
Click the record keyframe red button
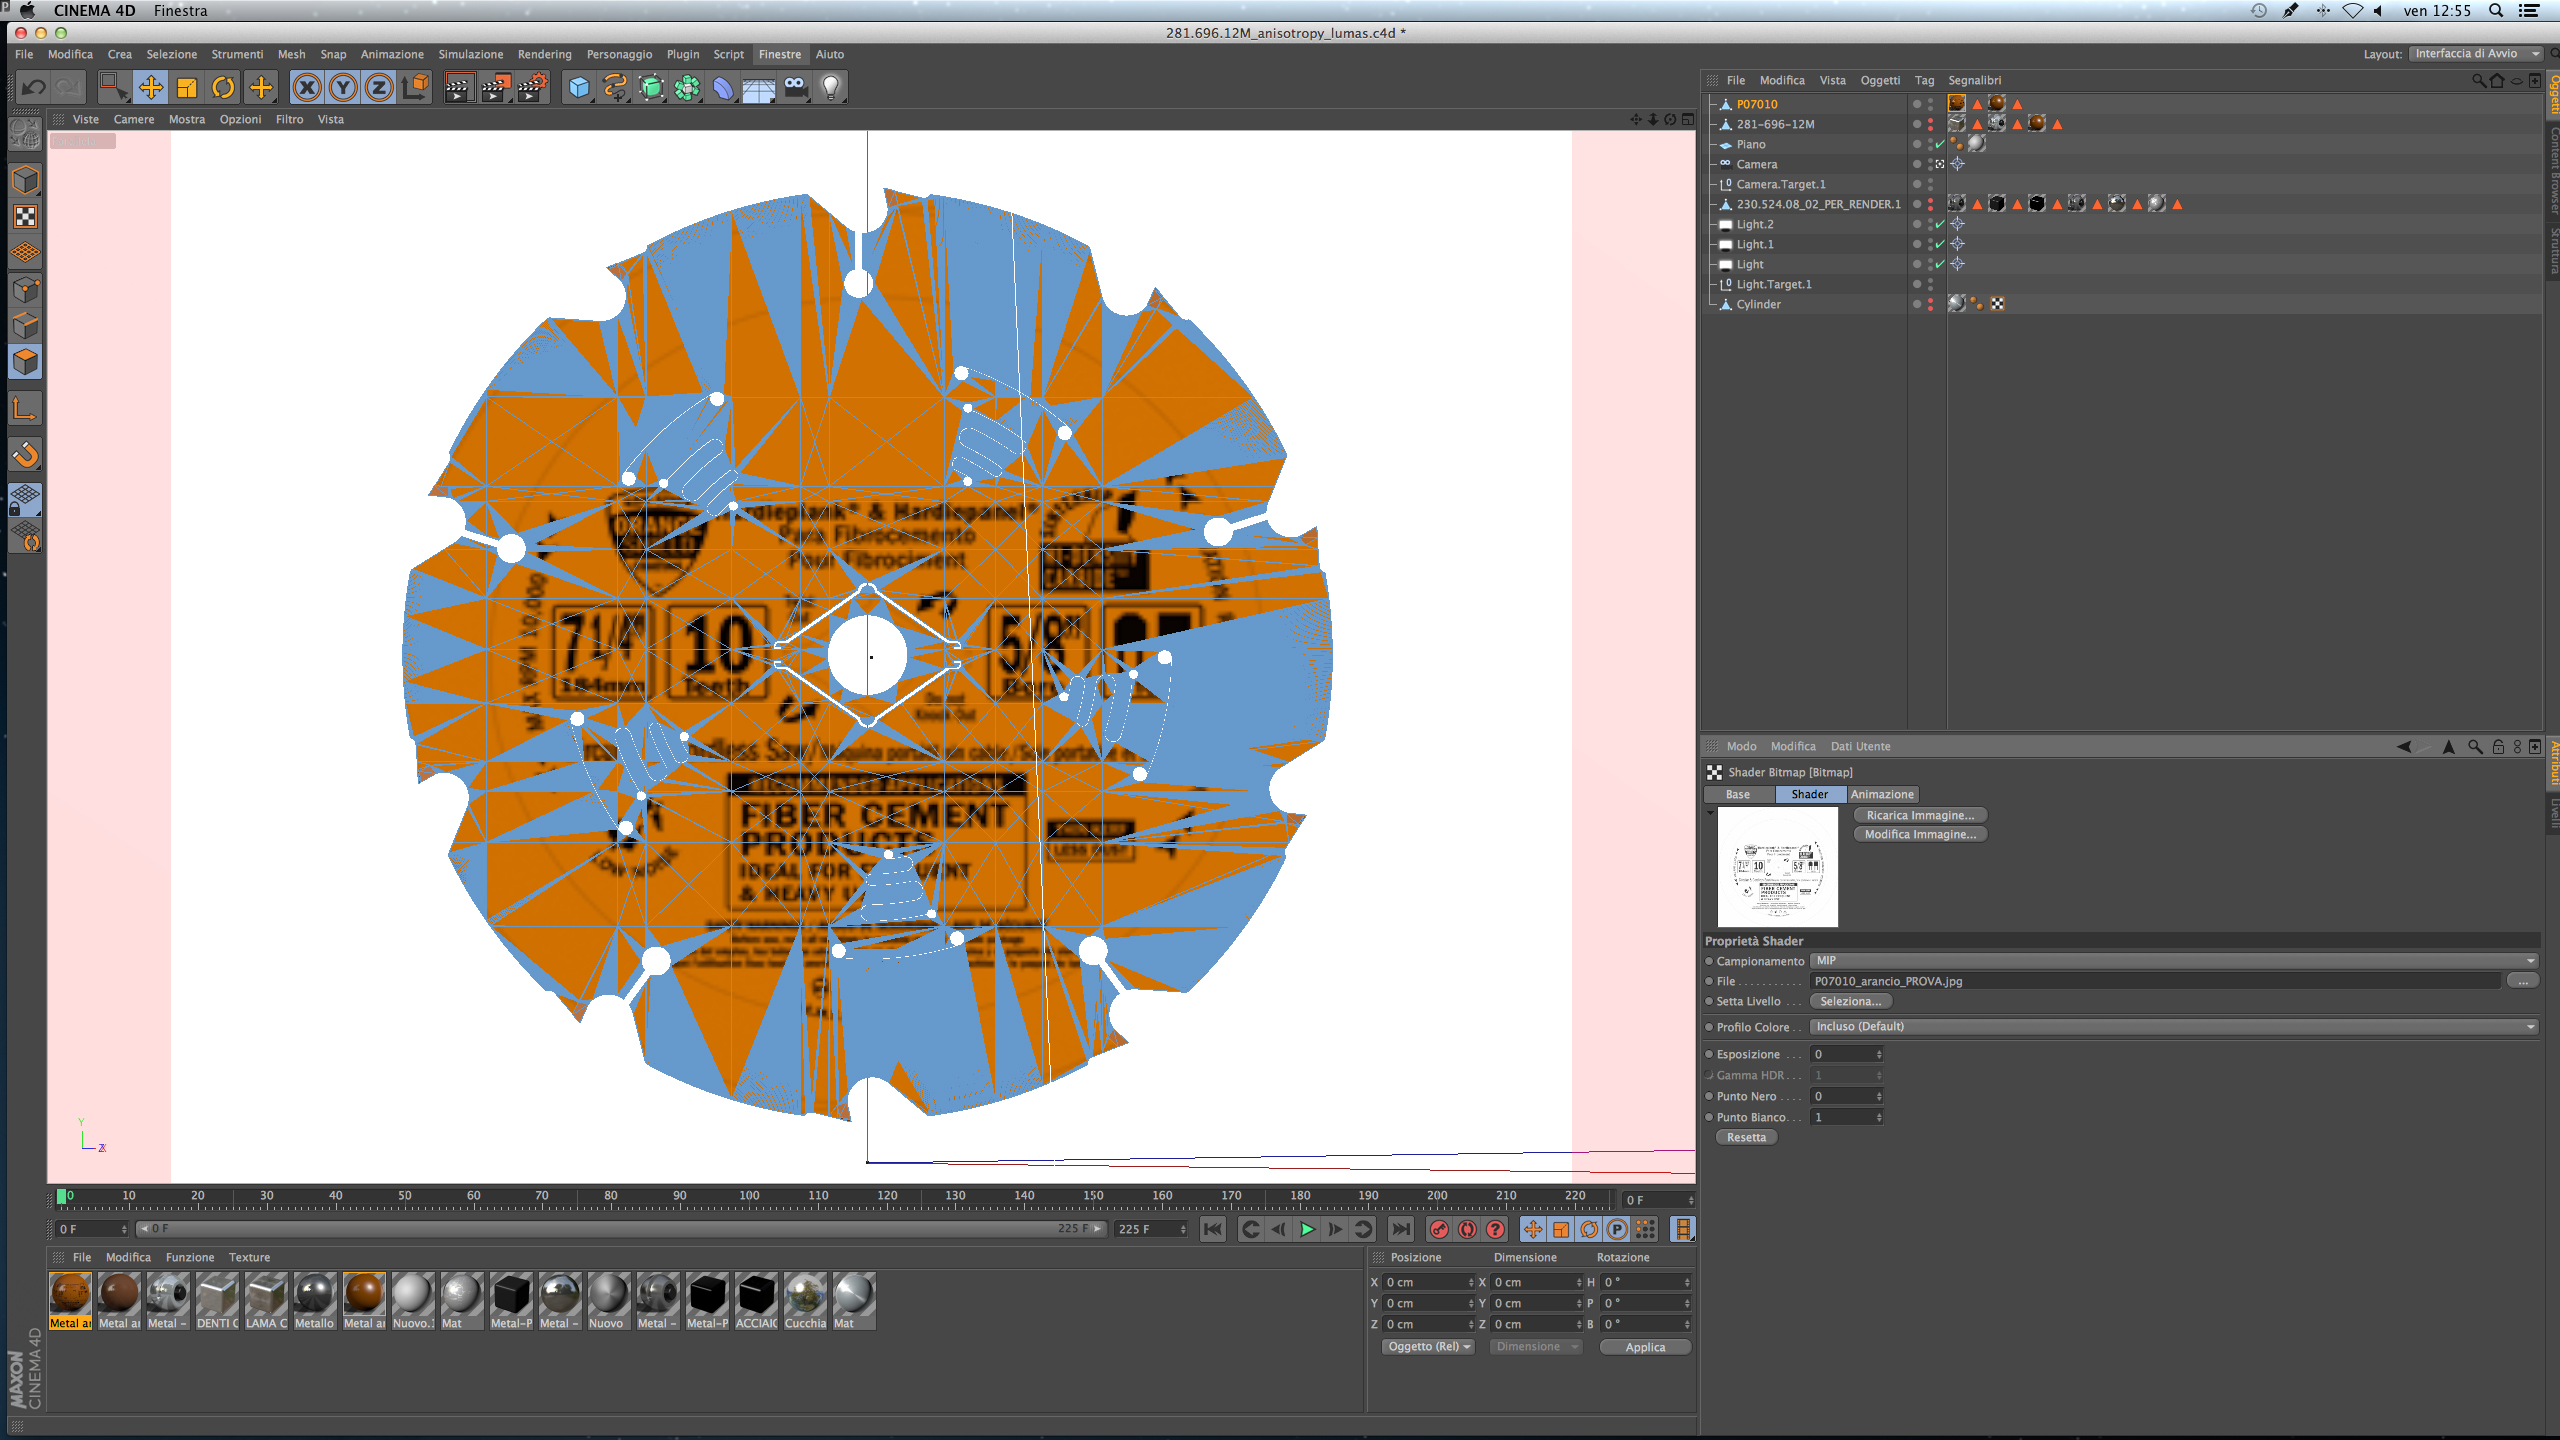pyautogui.click(x=1439, y=1229)
